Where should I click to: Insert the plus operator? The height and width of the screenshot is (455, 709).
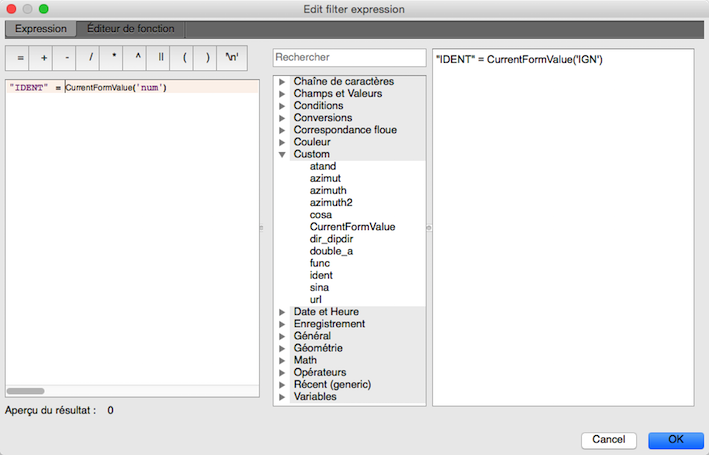[44, 57]
